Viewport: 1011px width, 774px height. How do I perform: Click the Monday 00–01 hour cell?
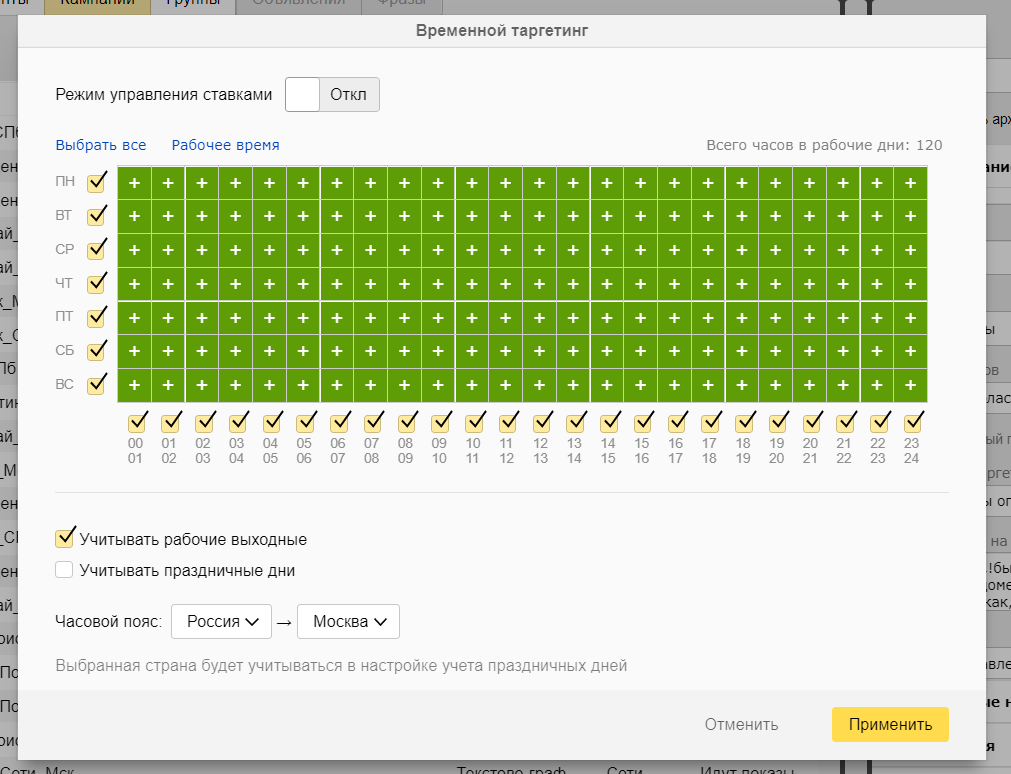pos(134,183)
